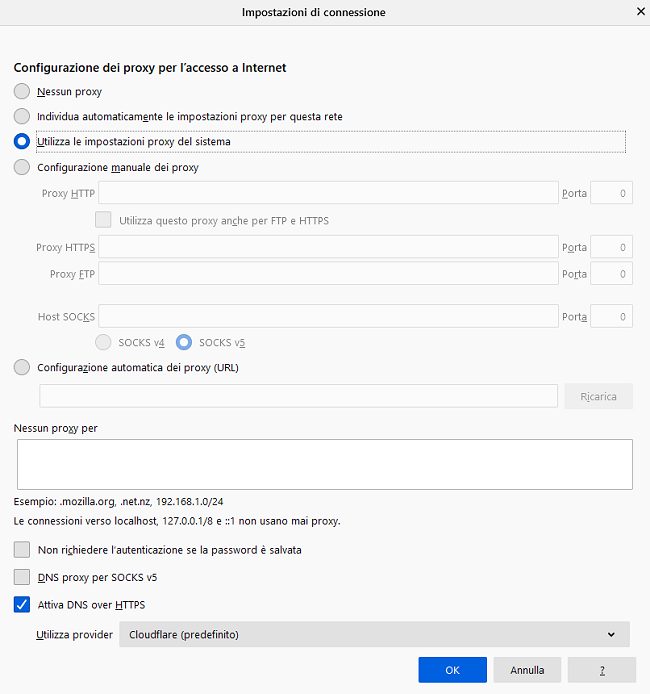This screenshot has height=694, width=650.
Task: Focus the Nessun proxy per text area
Action: coord(324,464)
